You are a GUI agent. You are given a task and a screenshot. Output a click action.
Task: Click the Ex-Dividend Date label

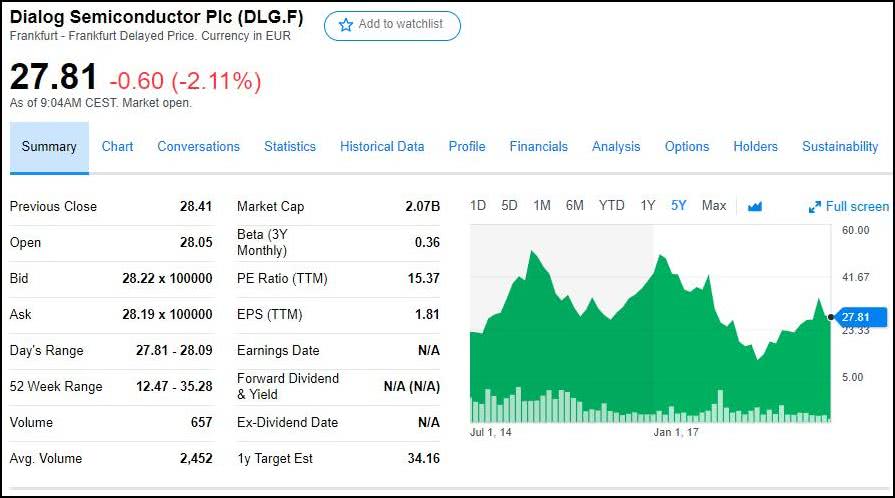[287, 422]
